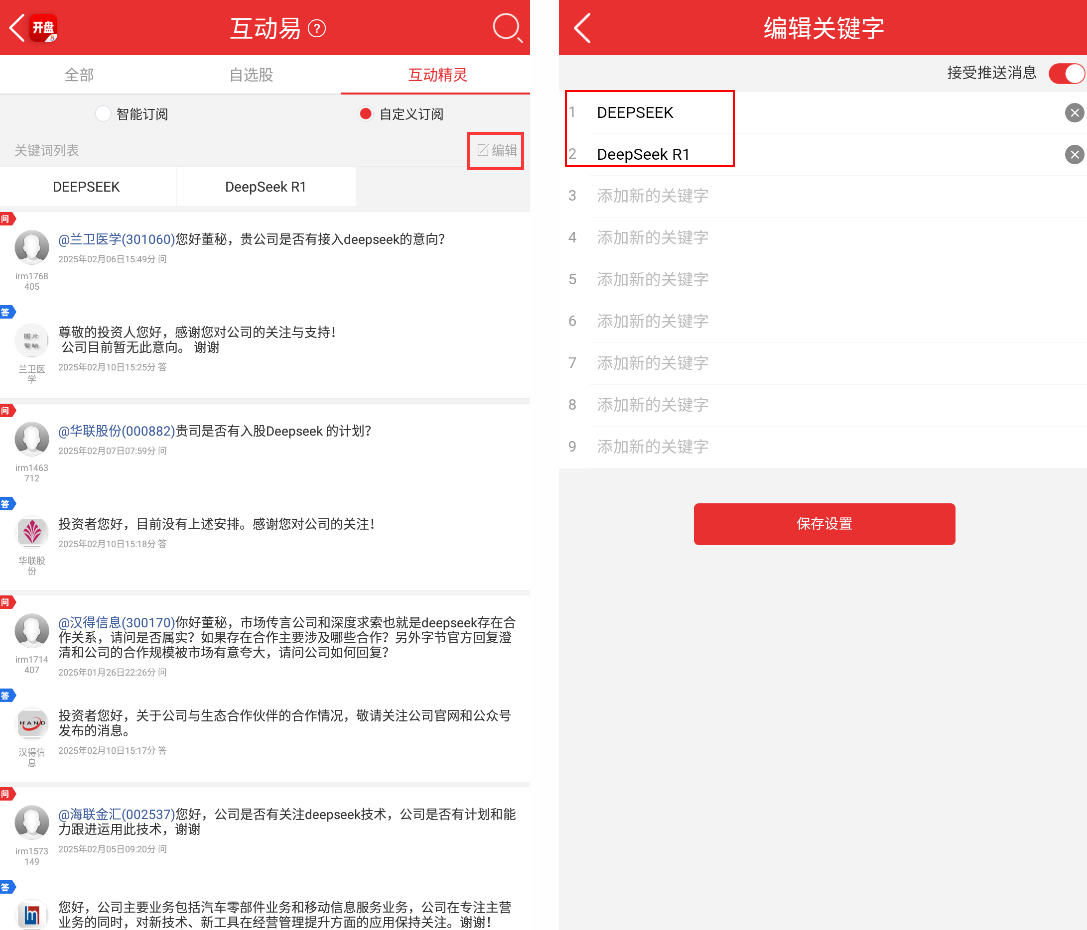The image size is (1087, 930).
Task: Open avatar of user irm1714407
Action: click(x=32, y=631)
